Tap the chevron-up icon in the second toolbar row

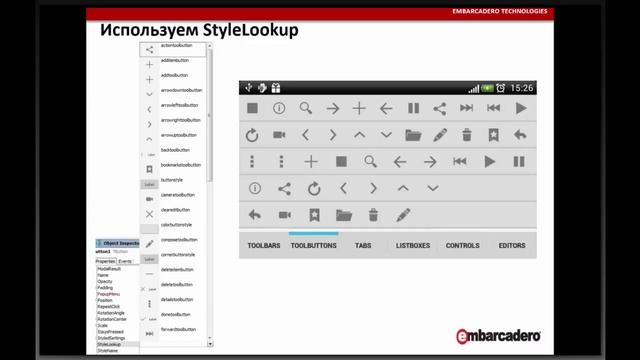point(360,135)
